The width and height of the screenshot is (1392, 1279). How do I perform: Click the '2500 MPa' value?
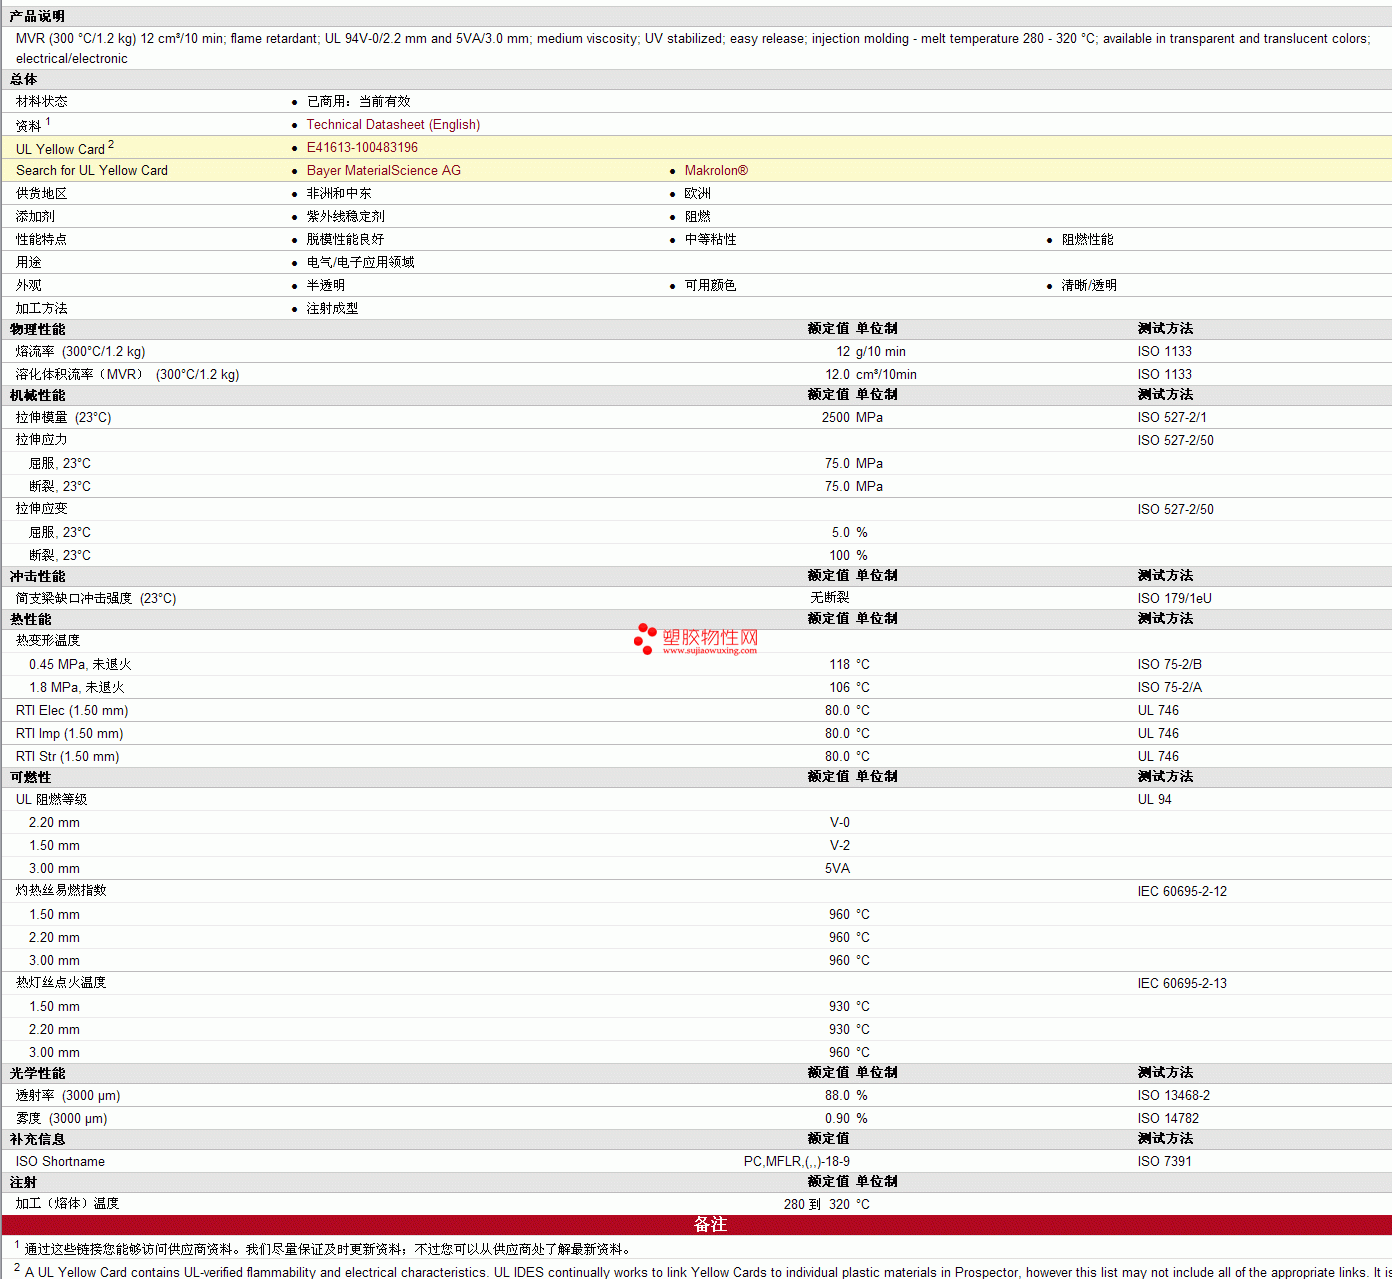point(852,418)
